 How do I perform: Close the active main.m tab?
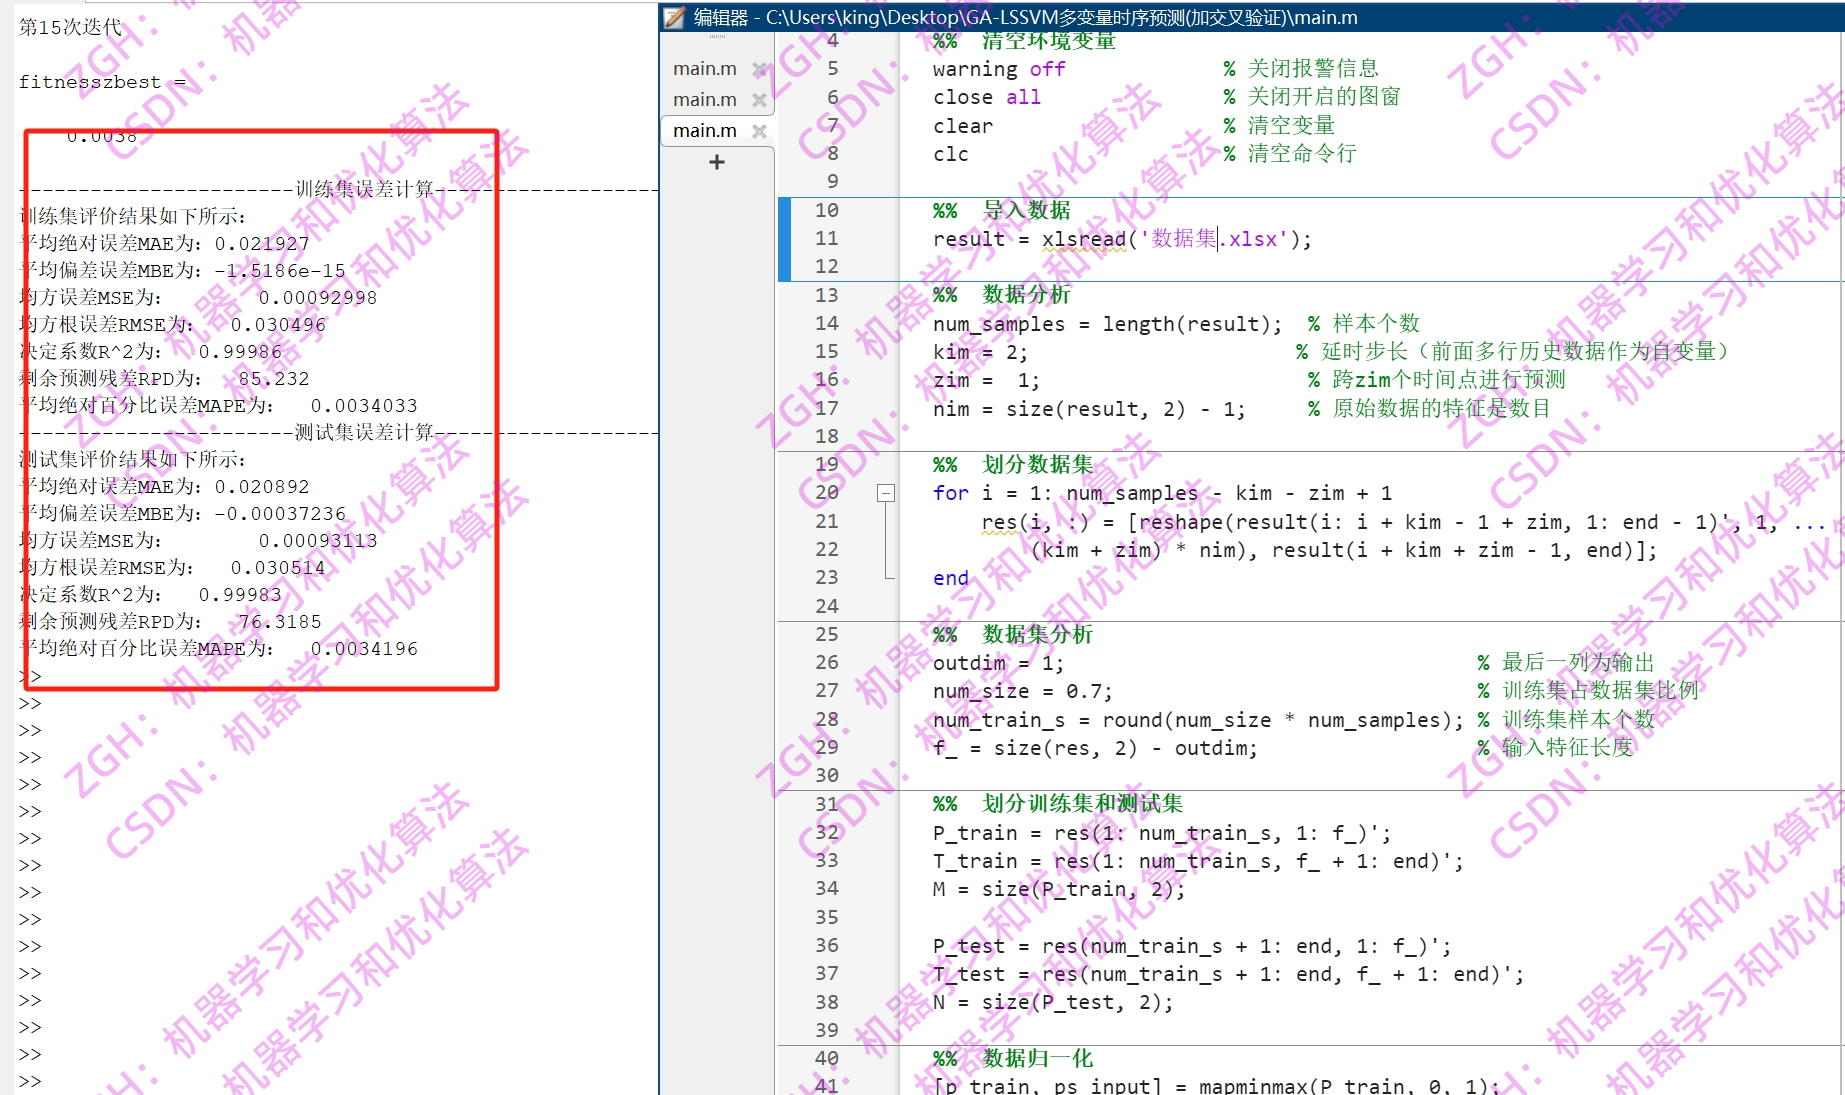tap(760, 131)
